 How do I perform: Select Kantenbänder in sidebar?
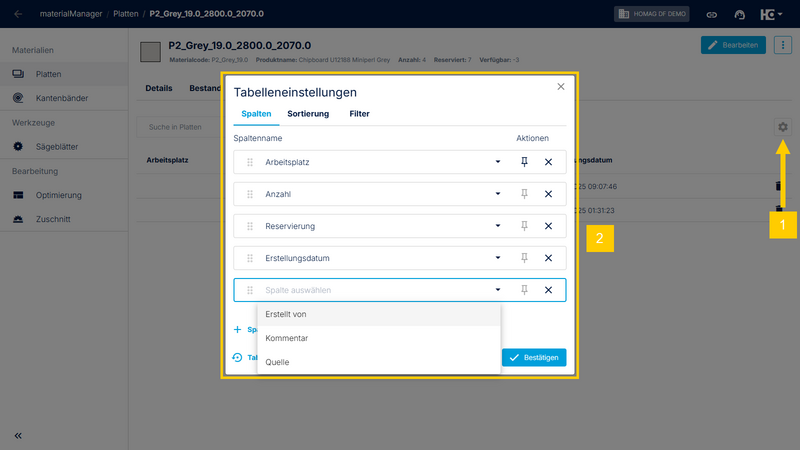[64, 98]
